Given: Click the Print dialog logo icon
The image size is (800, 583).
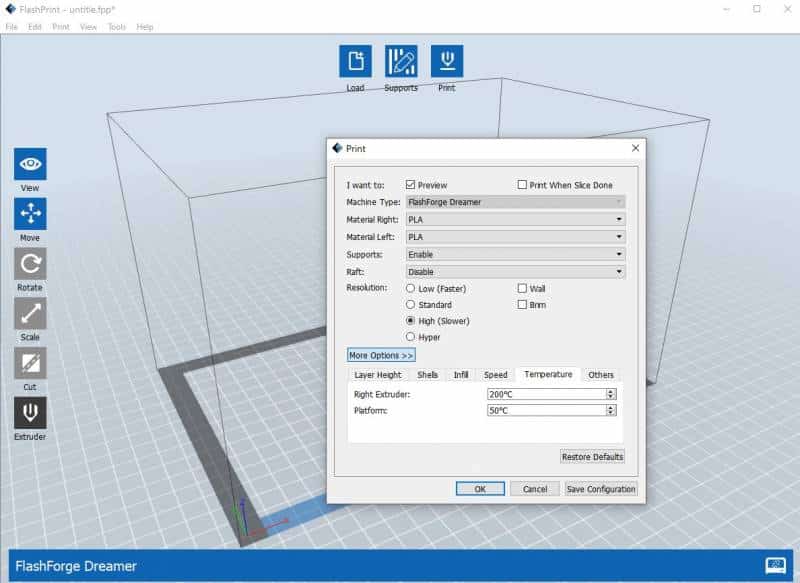Looking at the screenshot, I should point(337,148).
